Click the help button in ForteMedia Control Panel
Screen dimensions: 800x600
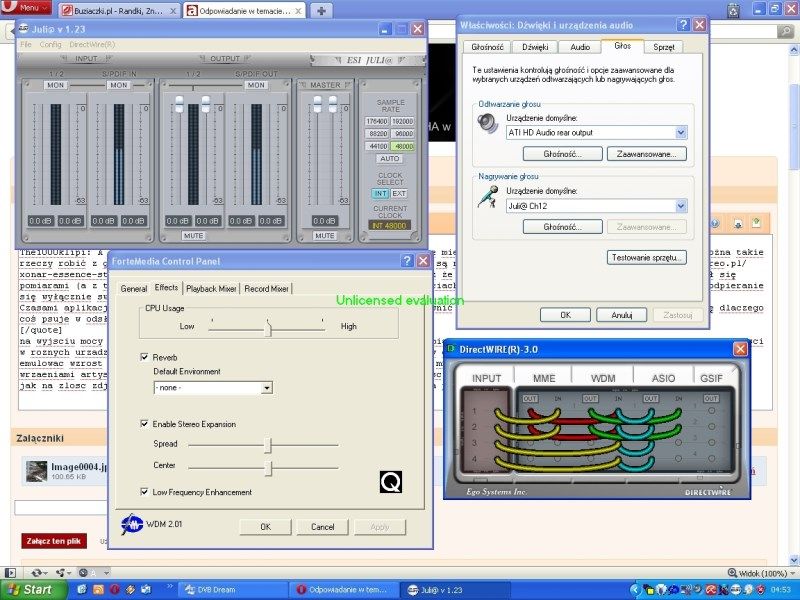coord(407,261)
